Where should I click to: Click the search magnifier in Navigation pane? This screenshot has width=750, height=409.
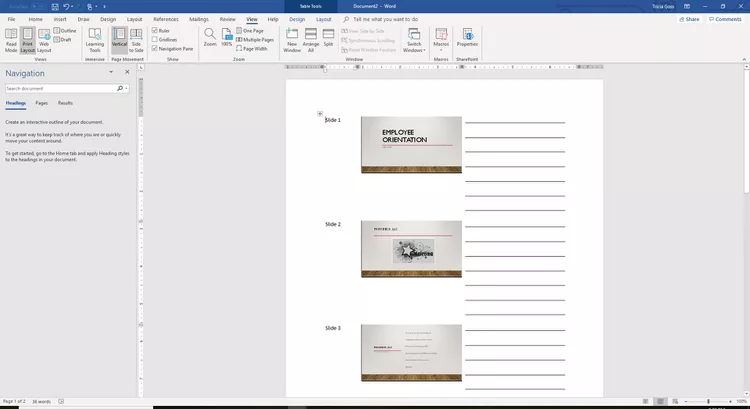(120, 88)
